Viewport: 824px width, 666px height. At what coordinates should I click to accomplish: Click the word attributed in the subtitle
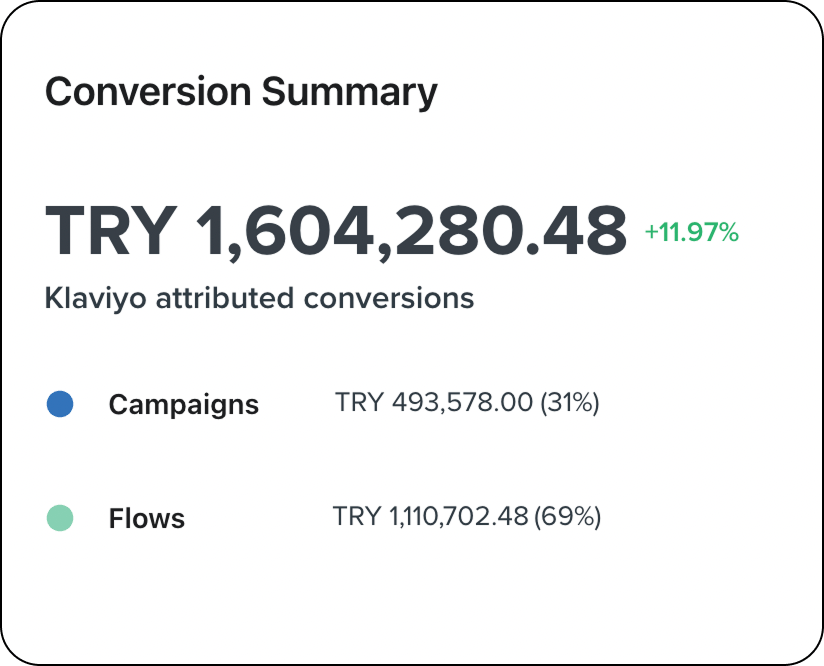(225, 298)
